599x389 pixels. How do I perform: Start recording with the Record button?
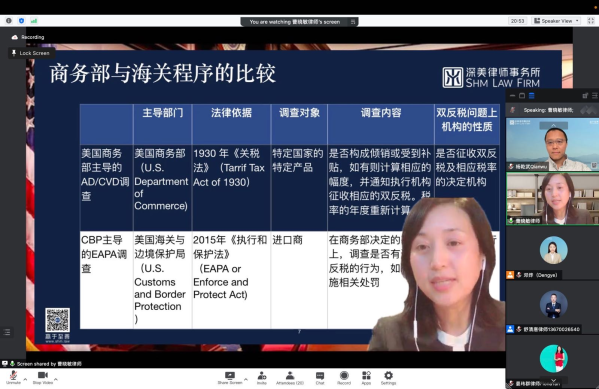(x=344, y=378)
